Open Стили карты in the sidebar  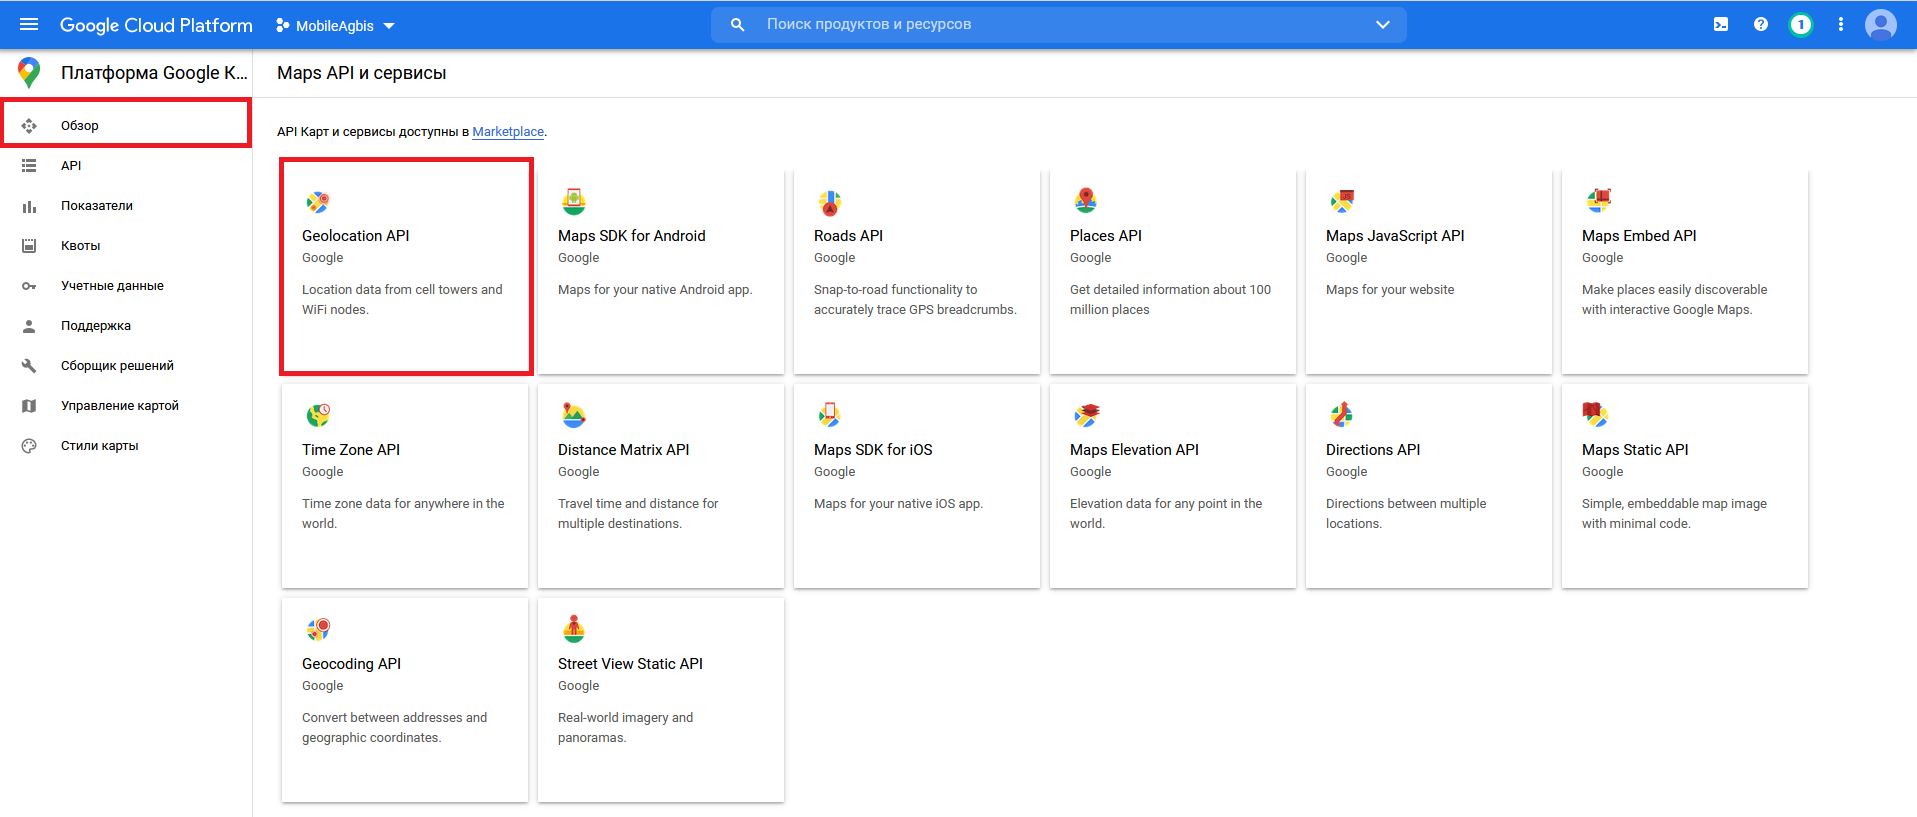(126, 446)
